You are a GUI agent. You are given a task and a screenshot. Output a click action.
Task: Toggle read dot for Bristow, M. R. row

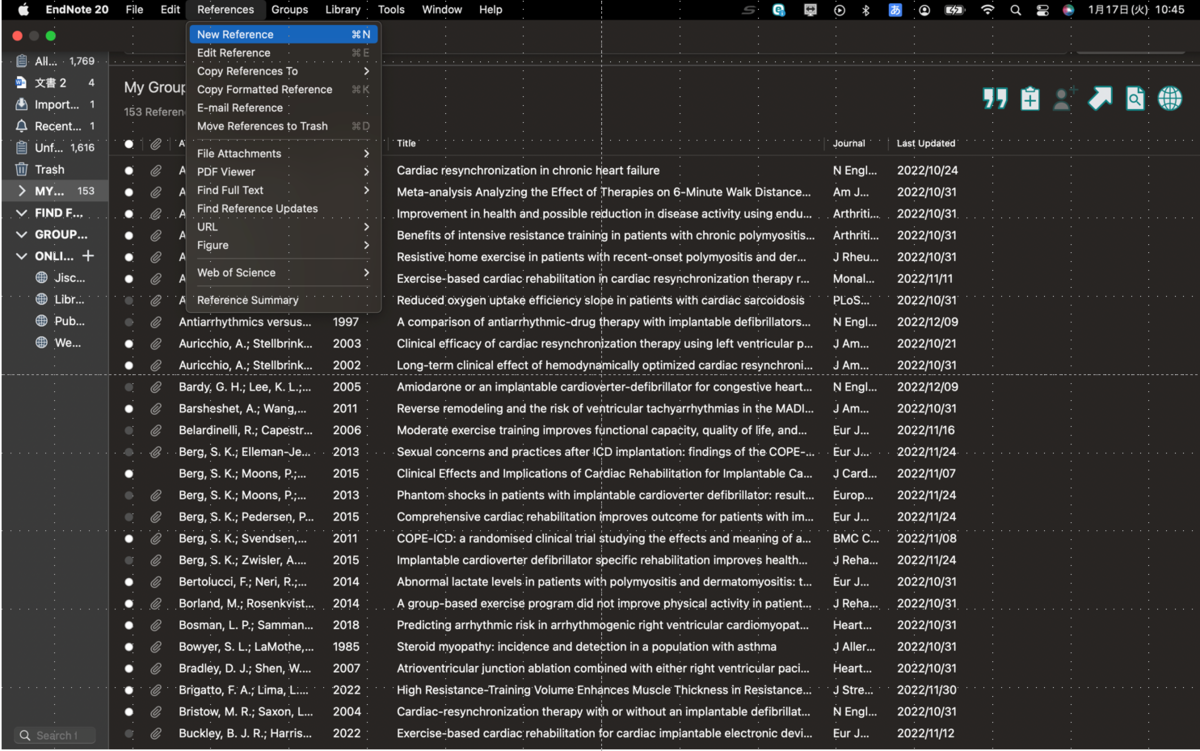tap(129, 712)
